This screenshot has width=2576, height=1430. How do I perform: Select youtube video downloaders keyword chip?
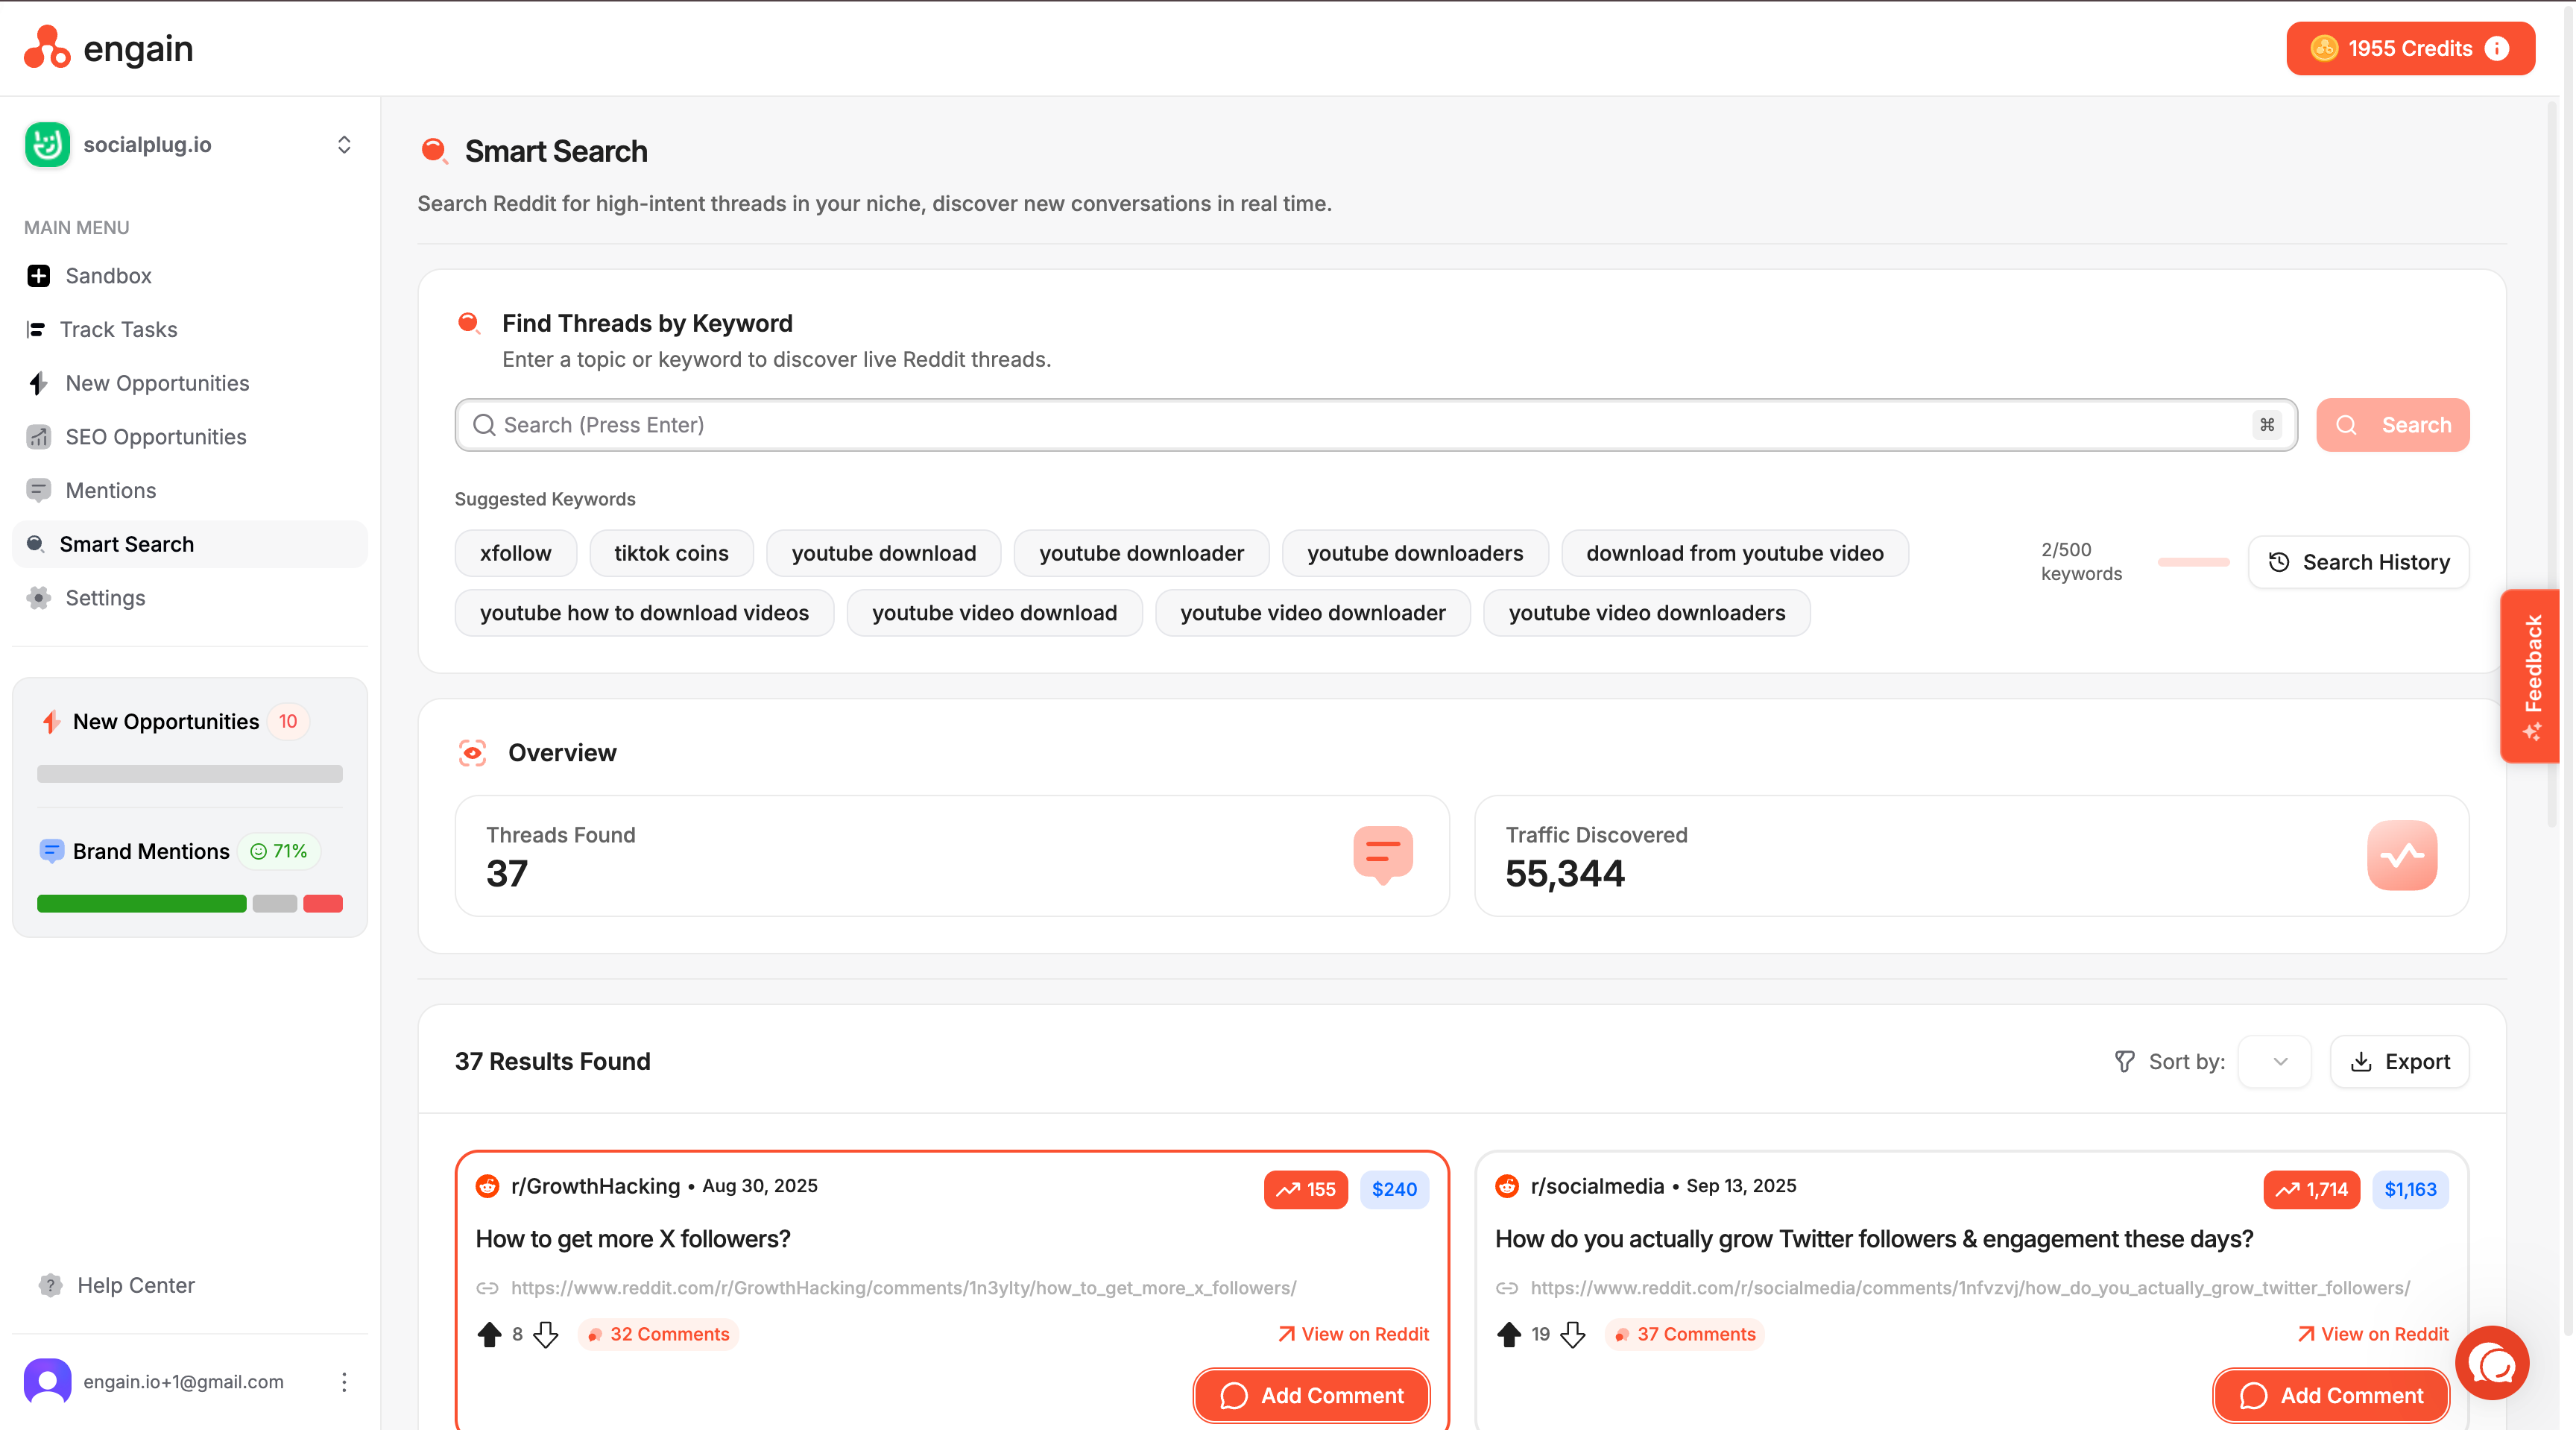click(1646, 613)
